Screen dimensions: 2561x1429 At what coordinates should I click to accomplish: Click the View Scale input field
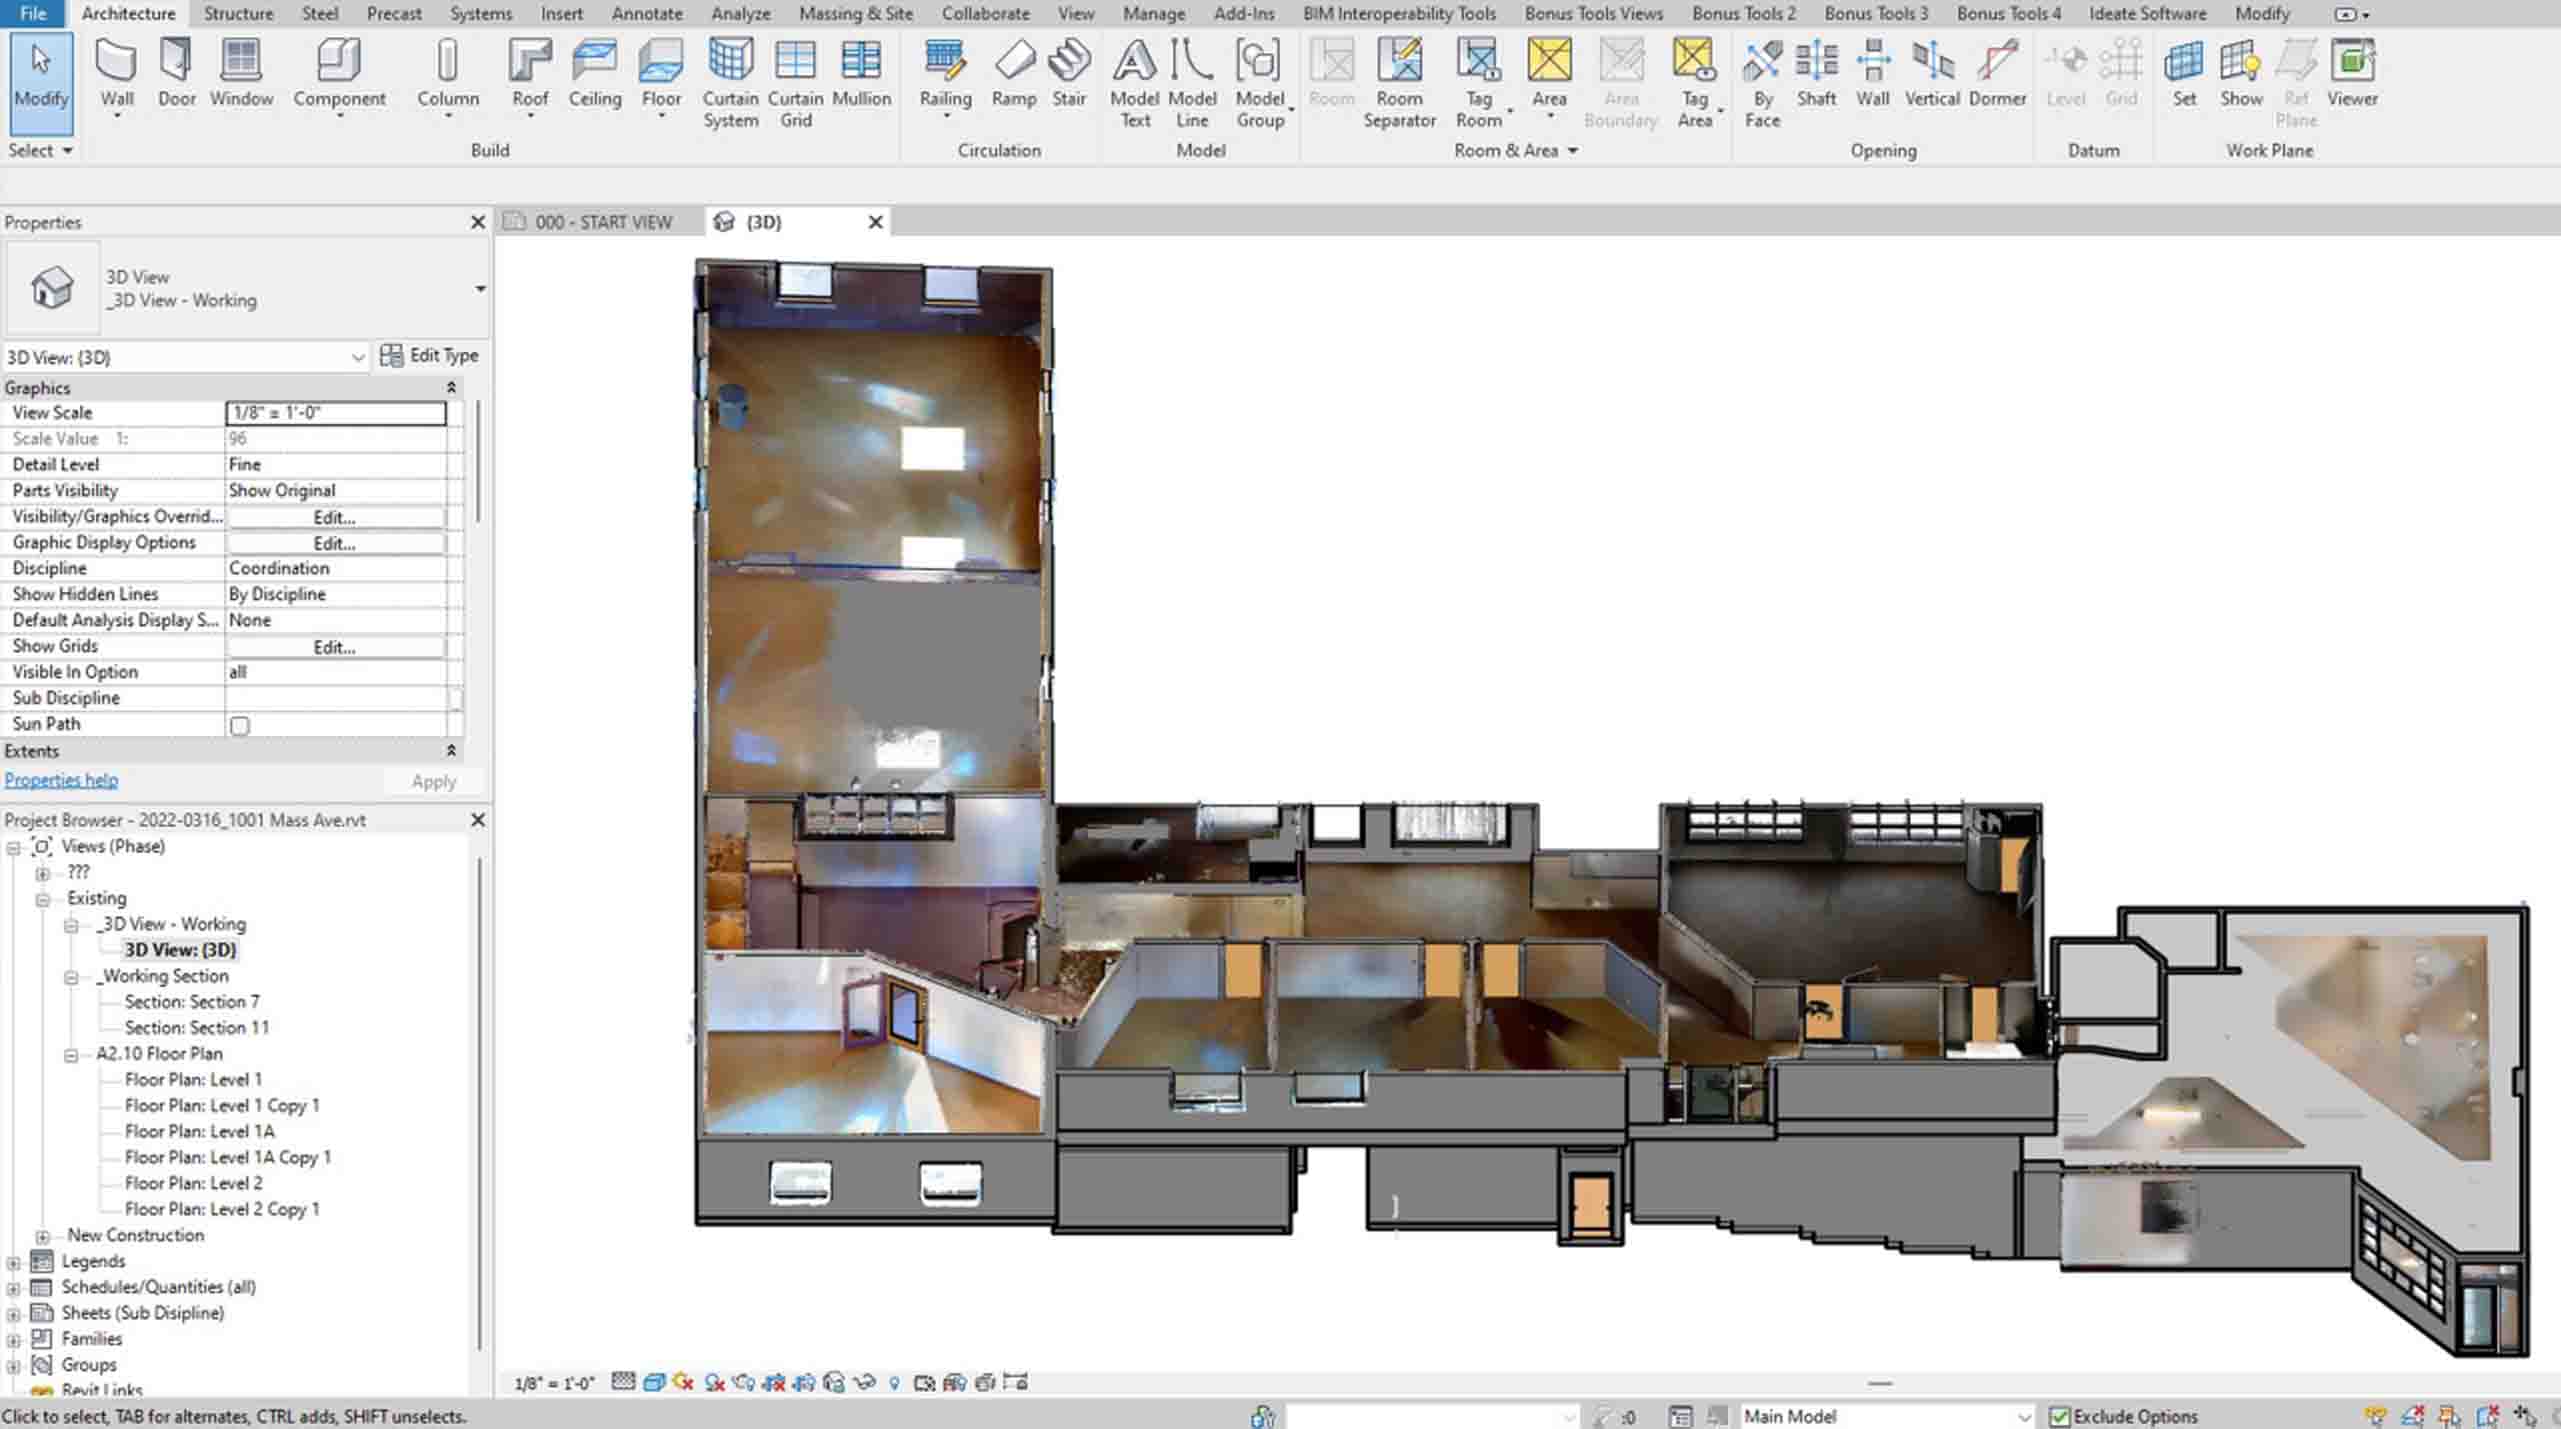click(335, 413)
